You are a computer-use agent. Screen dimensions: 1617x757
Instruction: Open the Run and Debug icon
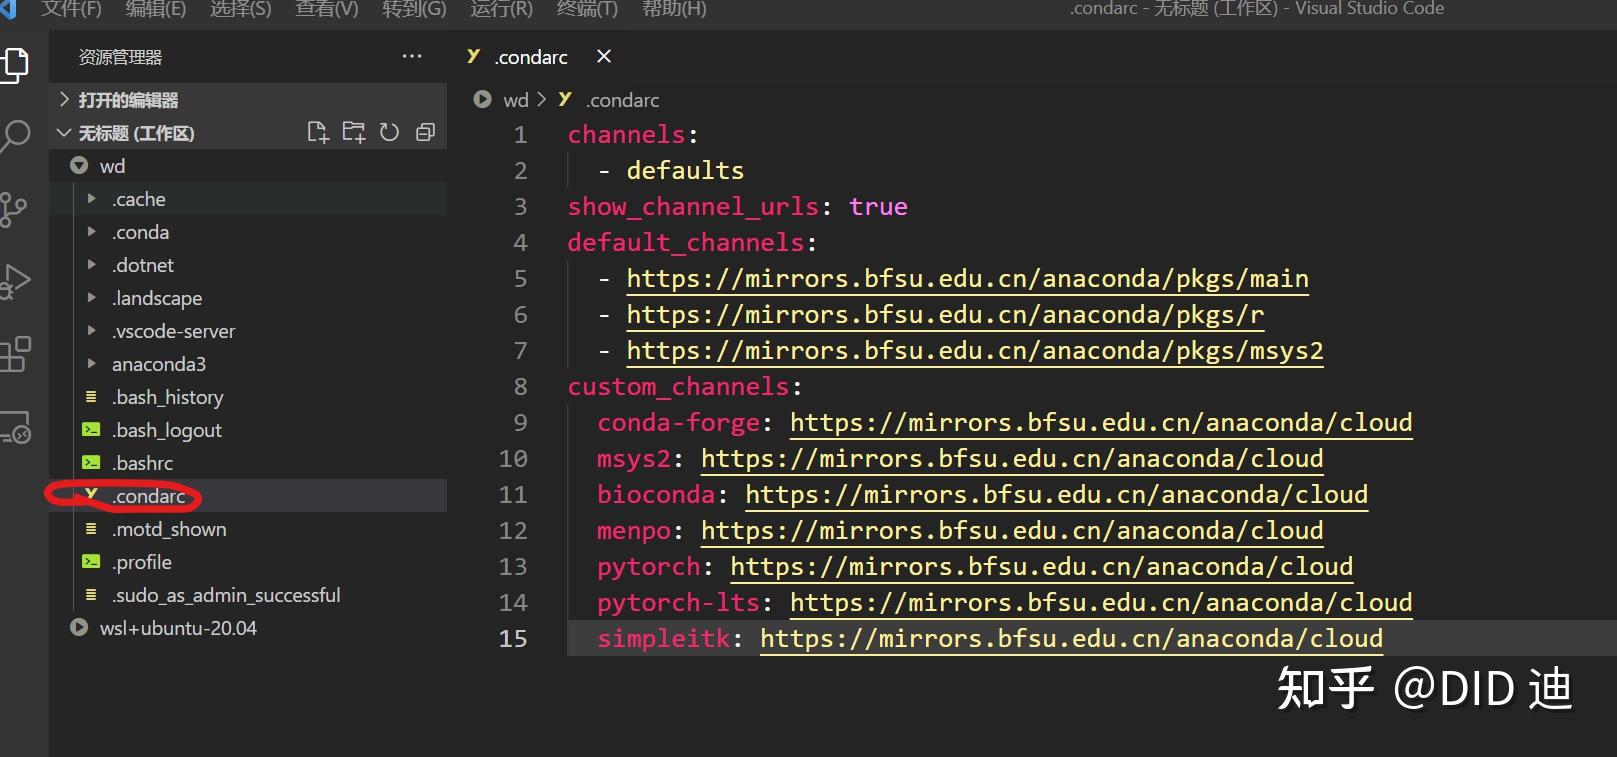[x=14, y=281]
